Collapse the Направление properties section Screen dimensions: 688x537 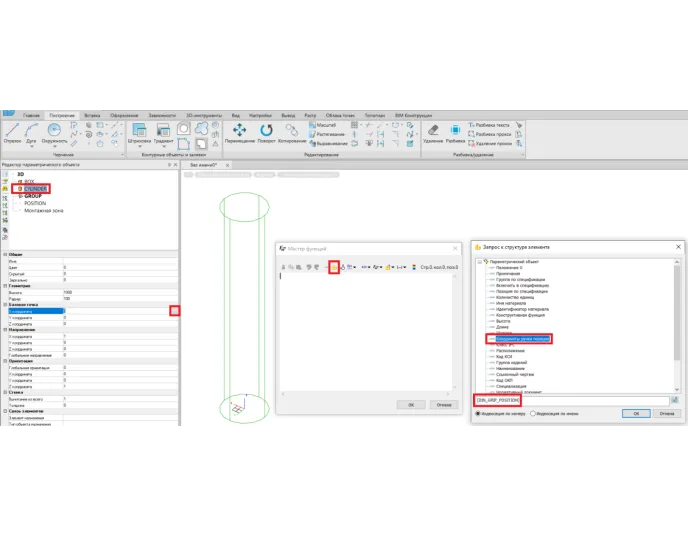(x=5, y=329)
